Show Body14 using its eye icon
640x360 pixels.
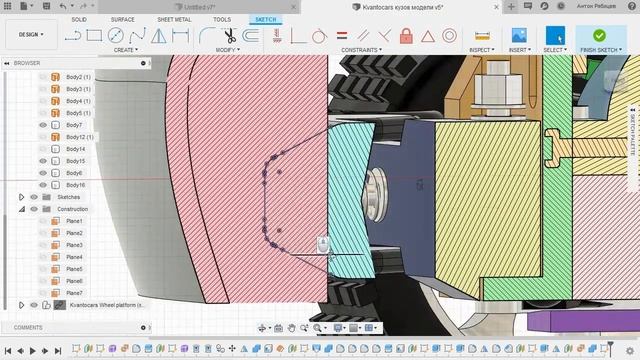[43, 149]
